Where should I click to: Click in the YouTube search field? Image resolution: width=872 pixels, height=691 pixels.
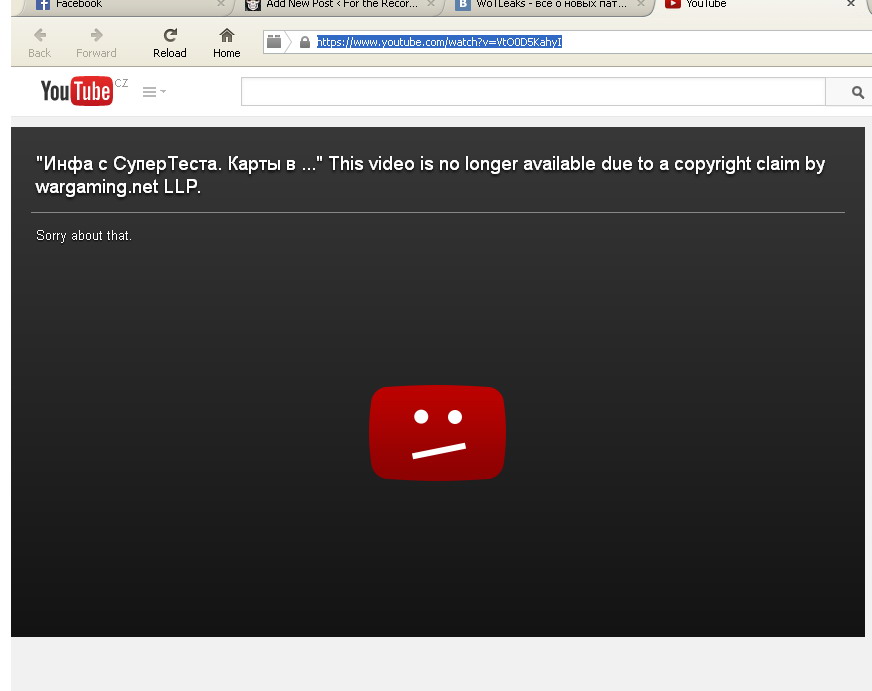point(532,92)
